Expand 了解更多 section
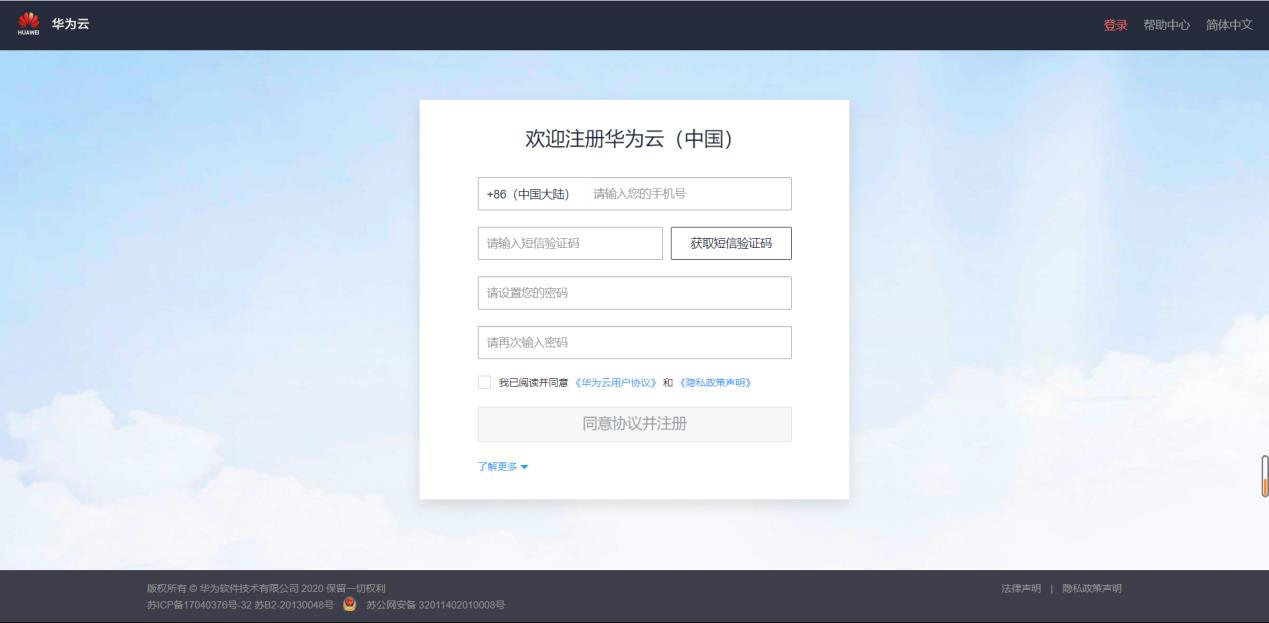Image resolution: width=1269 pixels, height=623 pixels. pyautogui.click(x=503, y=467)
